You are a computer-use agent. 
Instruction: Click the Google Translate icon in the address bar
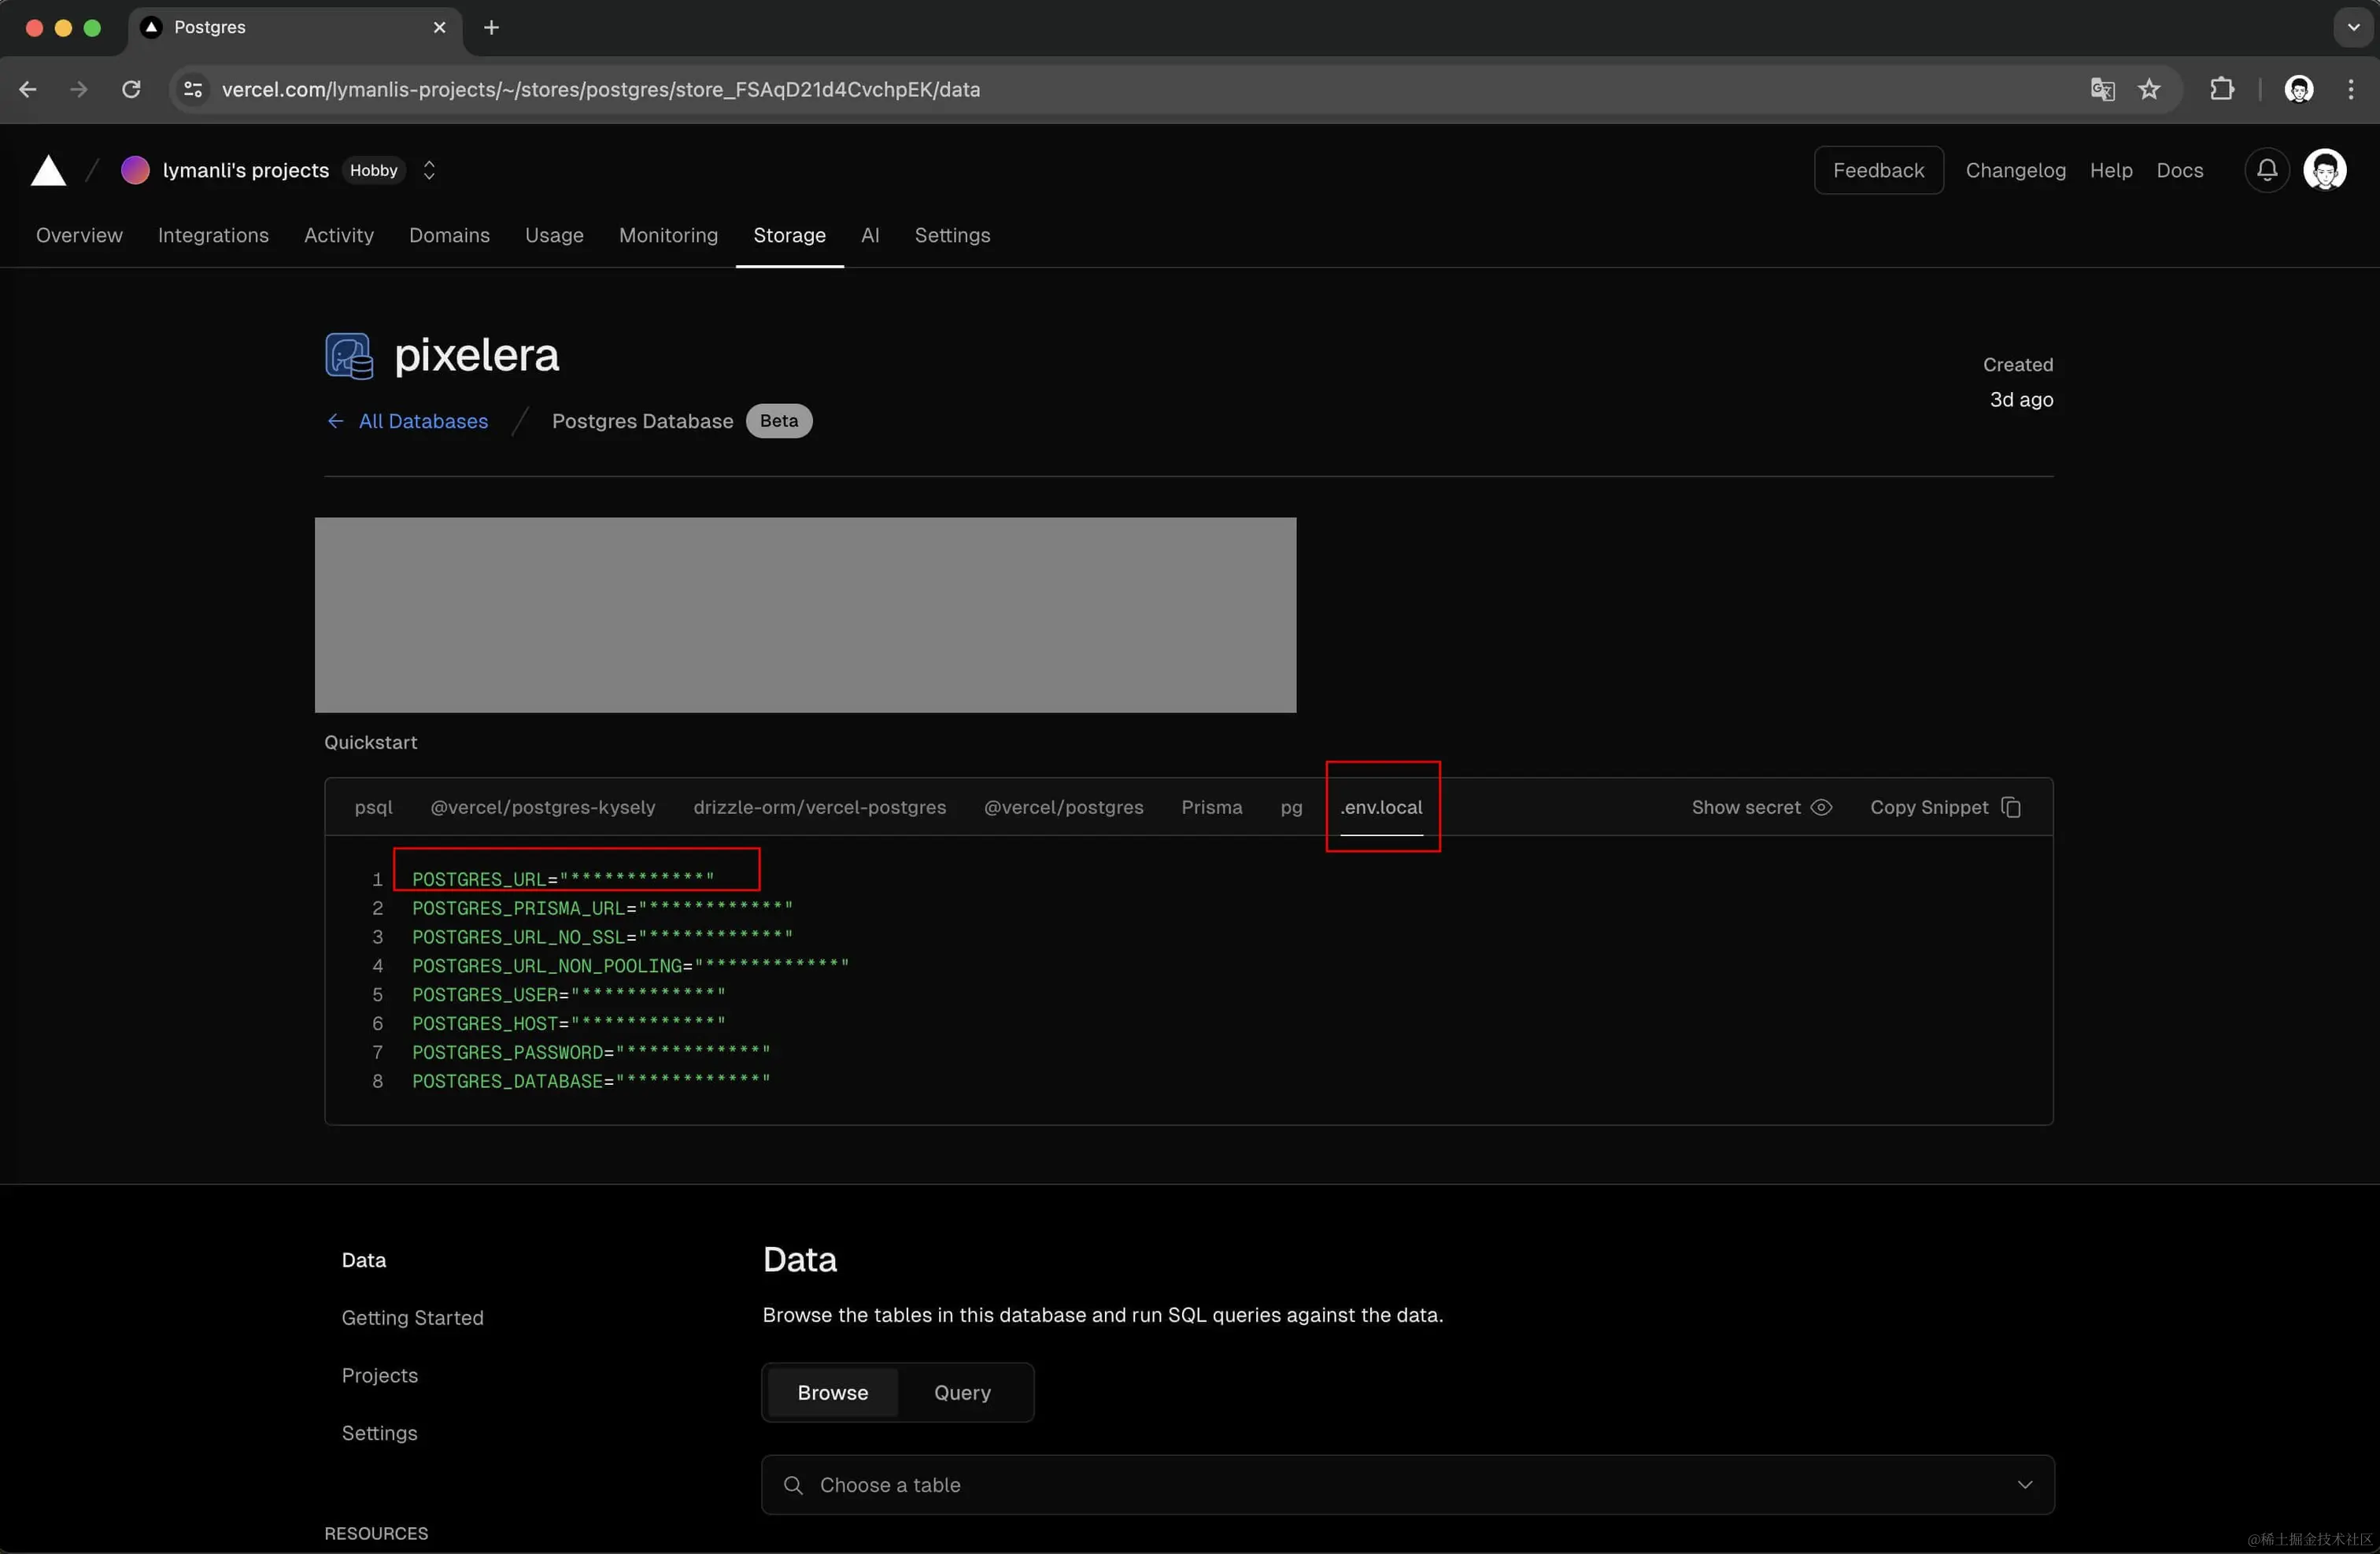coord(2102,89)
